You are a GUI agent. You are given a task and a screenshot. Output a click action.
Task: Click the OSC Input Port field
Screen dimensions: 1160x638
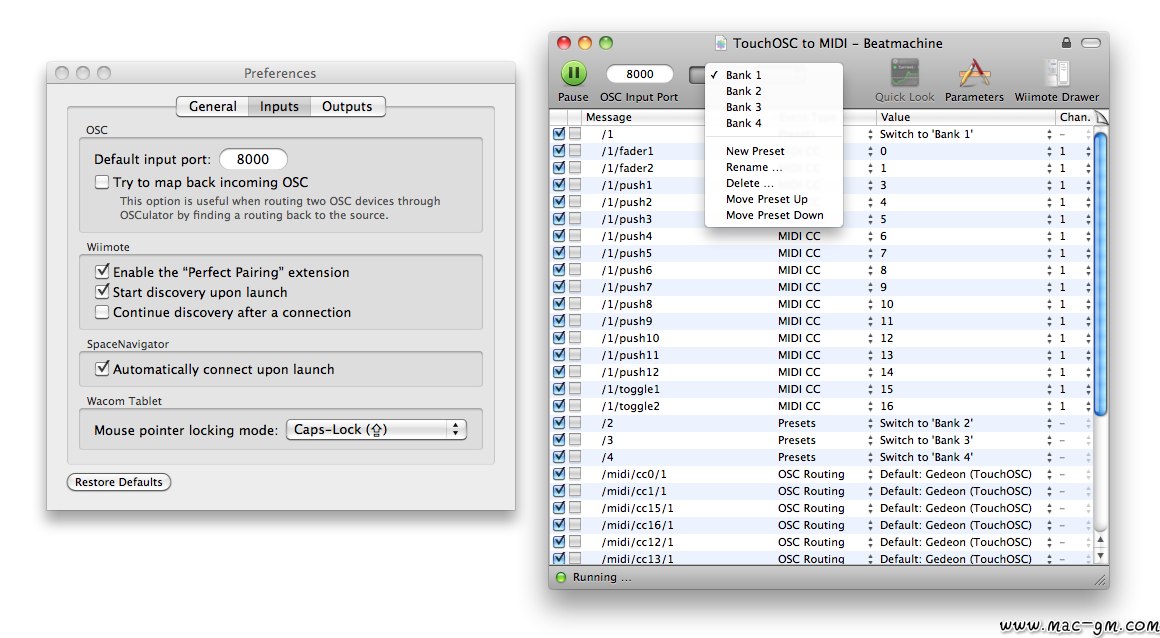pyautogui.click(x=640, y=74)
